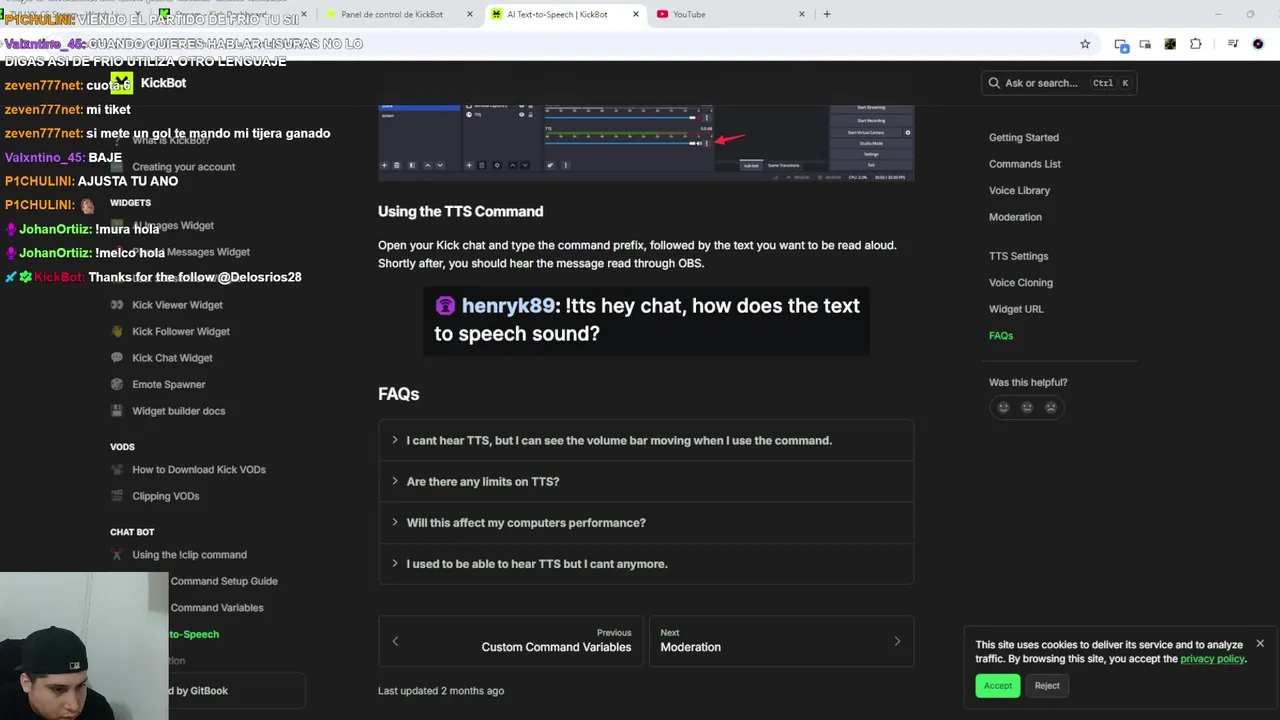Click the screen-capture extension icon with blue badge
The width and height of the screenshot is (1280, 720).
[1121, 44]
